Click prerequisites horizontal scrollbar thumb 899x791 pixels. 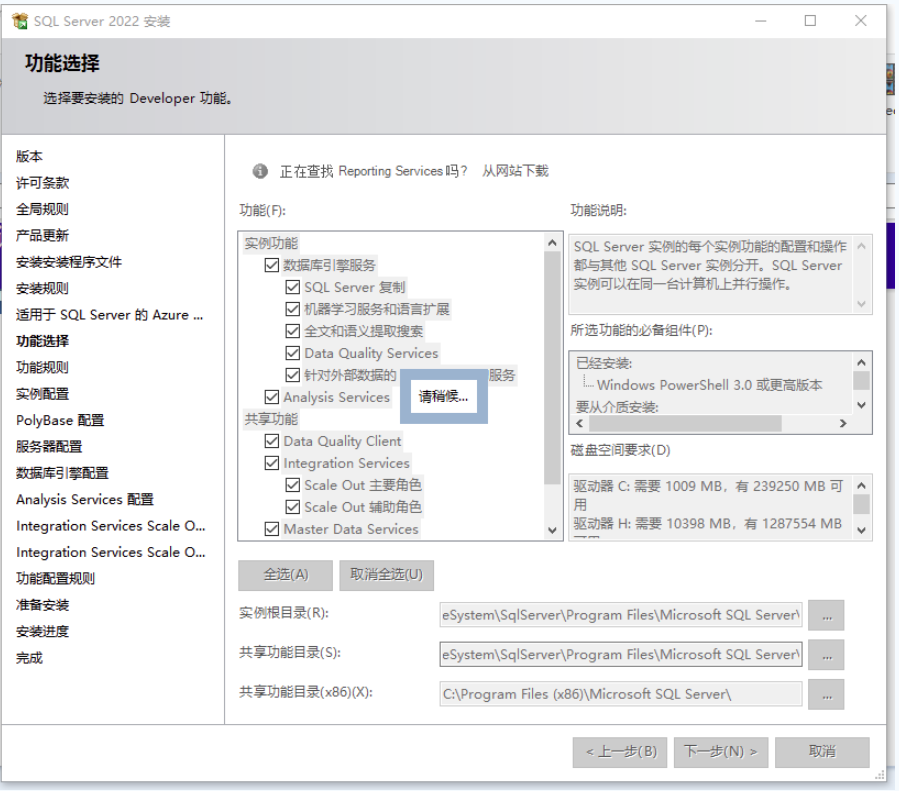coord(685,424)
